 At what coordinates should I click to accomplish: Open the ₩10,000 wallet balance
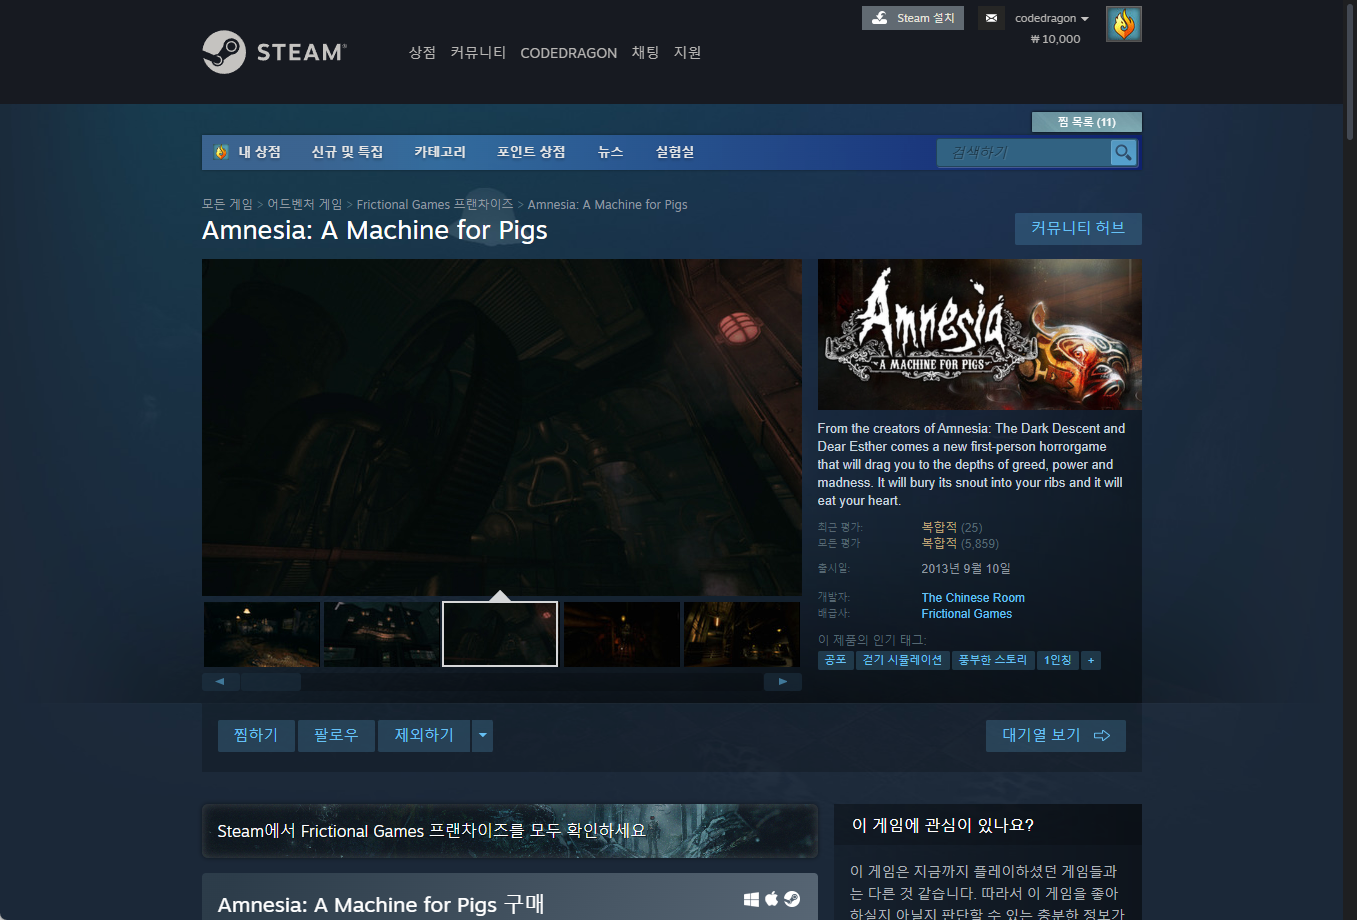click(x=1055, y=39)
